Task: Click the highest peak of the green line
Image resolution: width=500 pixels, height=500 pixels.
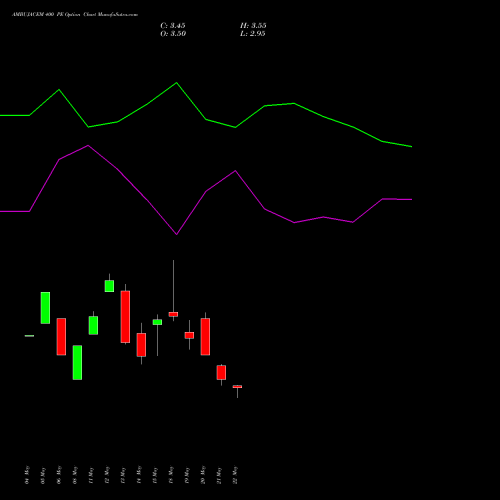Action: [x=176, y=83]
